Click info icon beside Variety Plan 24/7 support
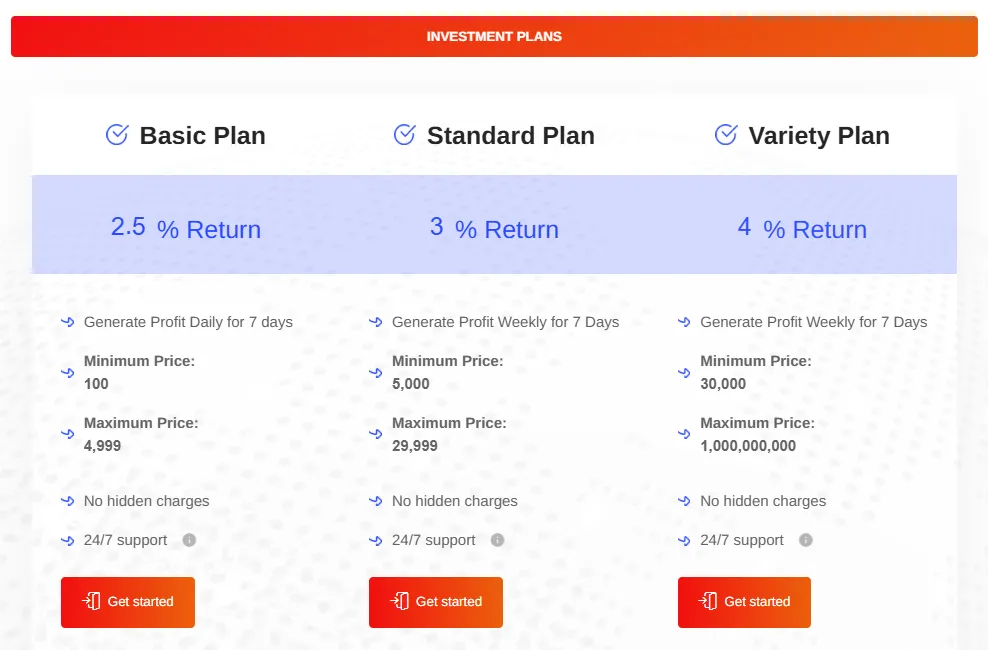988x650 pixels. click(806, 540)
